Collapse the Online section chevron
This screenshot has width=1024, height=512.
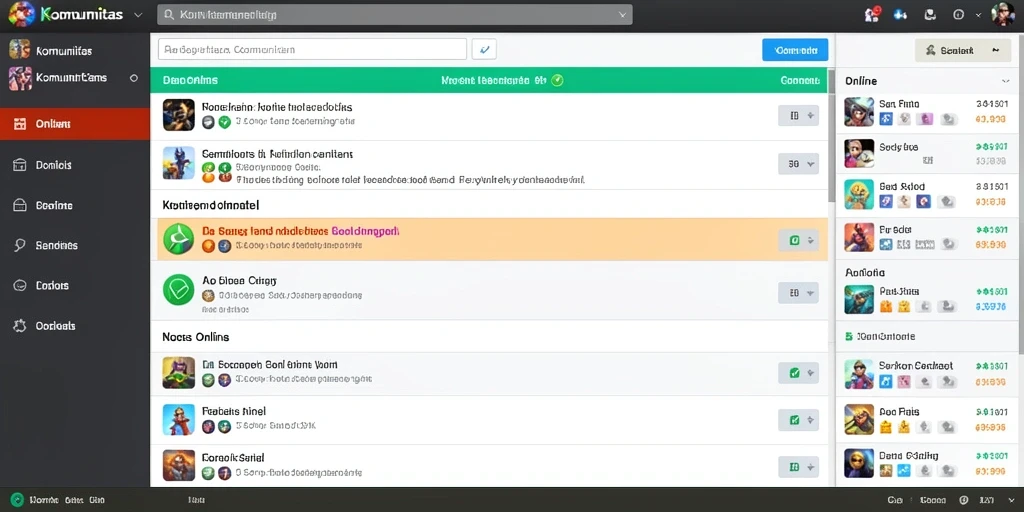1005,81
